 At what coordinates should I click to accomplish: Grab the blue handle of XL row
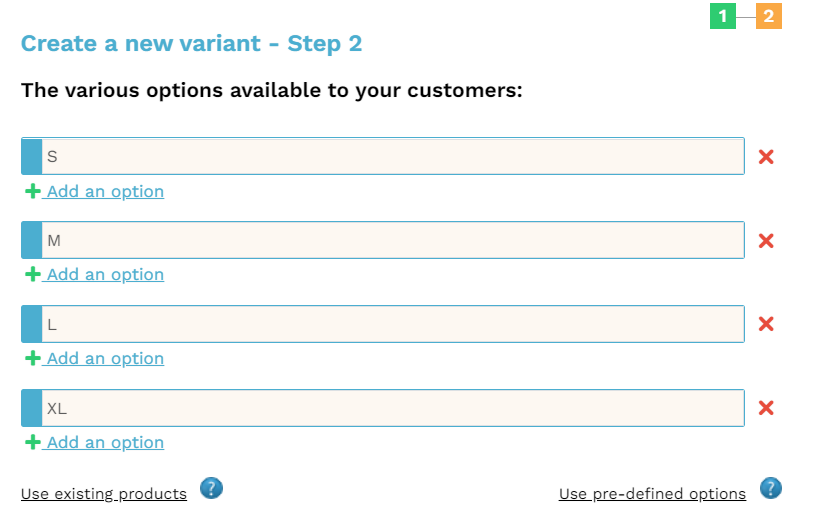tap(31, 408)
